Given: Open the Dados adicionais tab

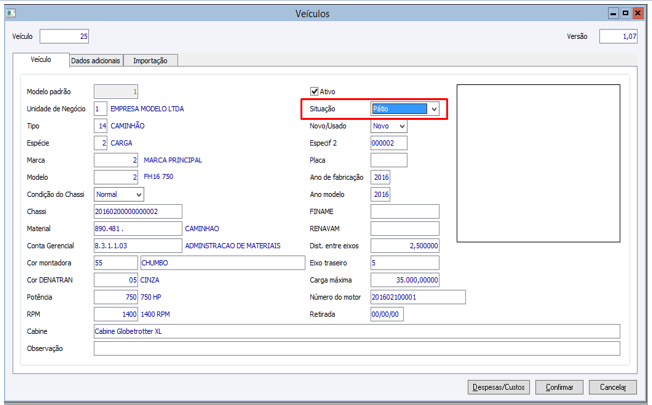Looking at the screenshot, I should tap(96, 61).
